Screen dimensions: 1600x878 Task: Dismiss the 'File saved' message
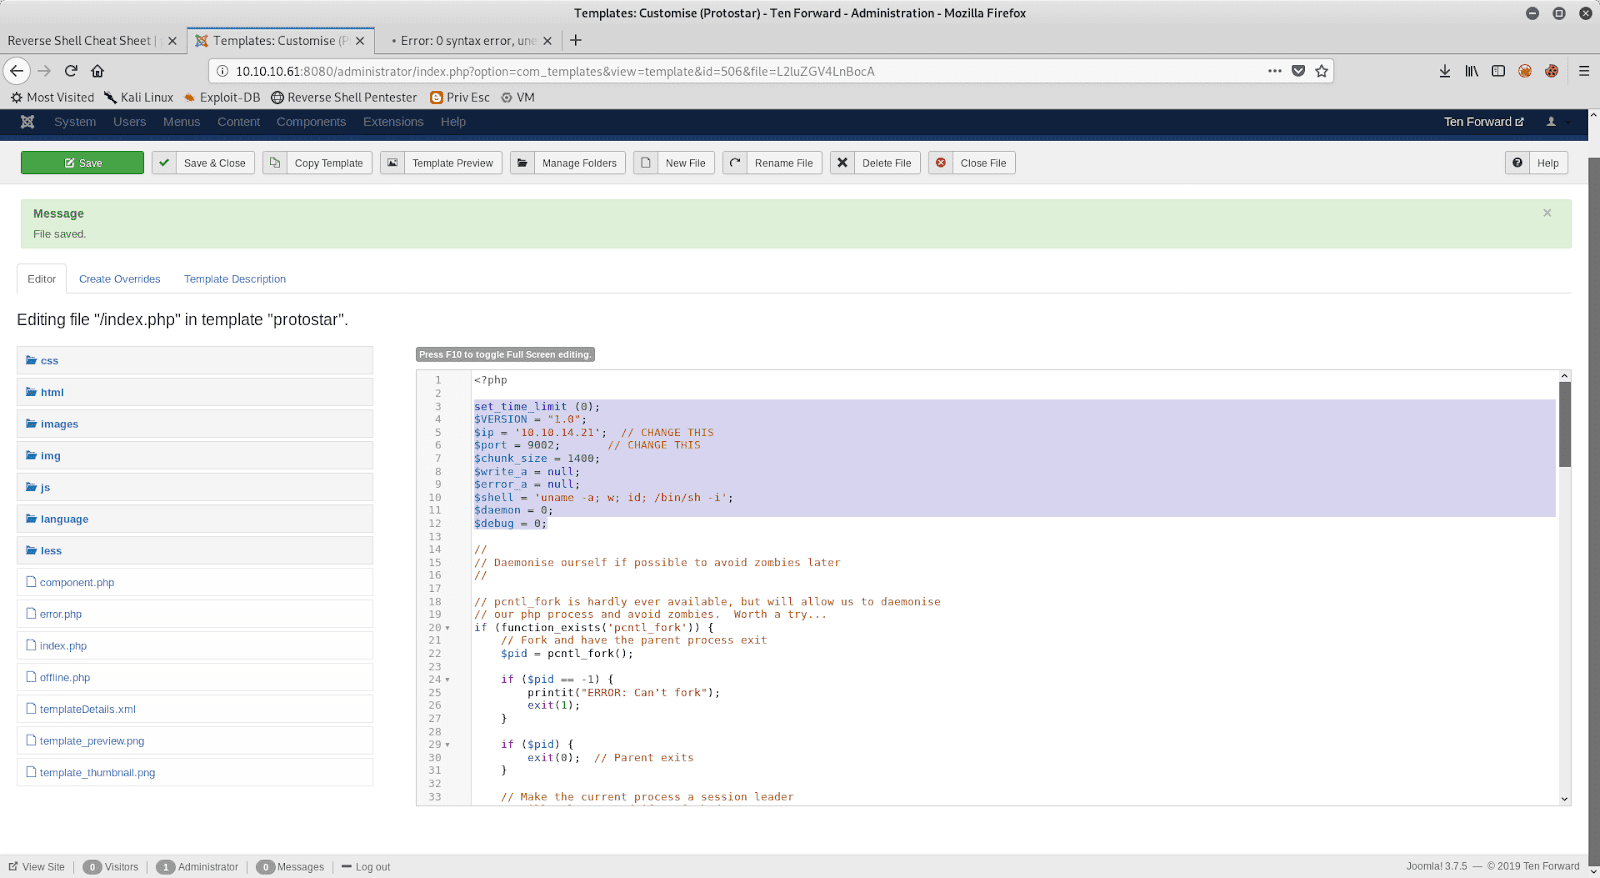(1547, 213)
